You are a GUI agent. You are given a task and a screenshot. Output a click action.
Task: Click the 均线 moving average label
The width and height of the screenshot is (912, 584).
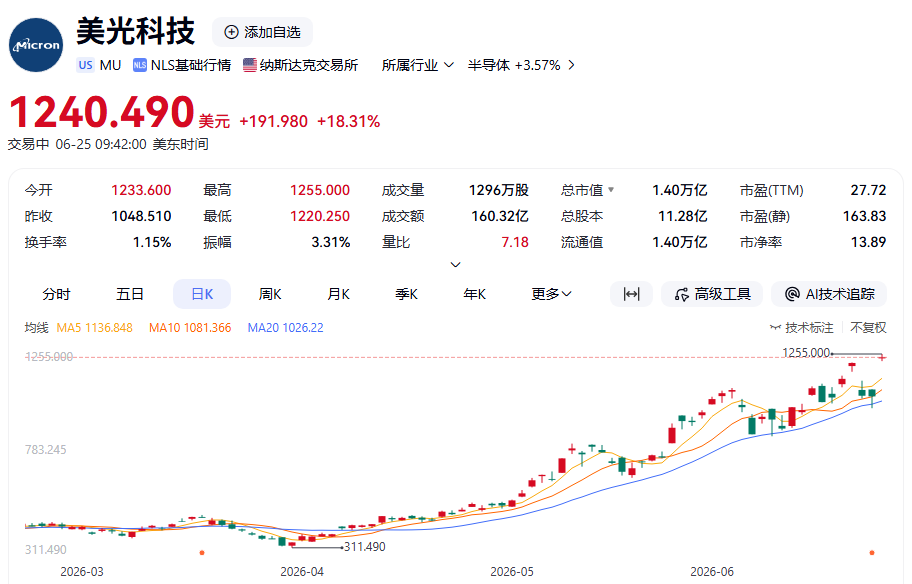pyautogui.click(x=36, y=328)
